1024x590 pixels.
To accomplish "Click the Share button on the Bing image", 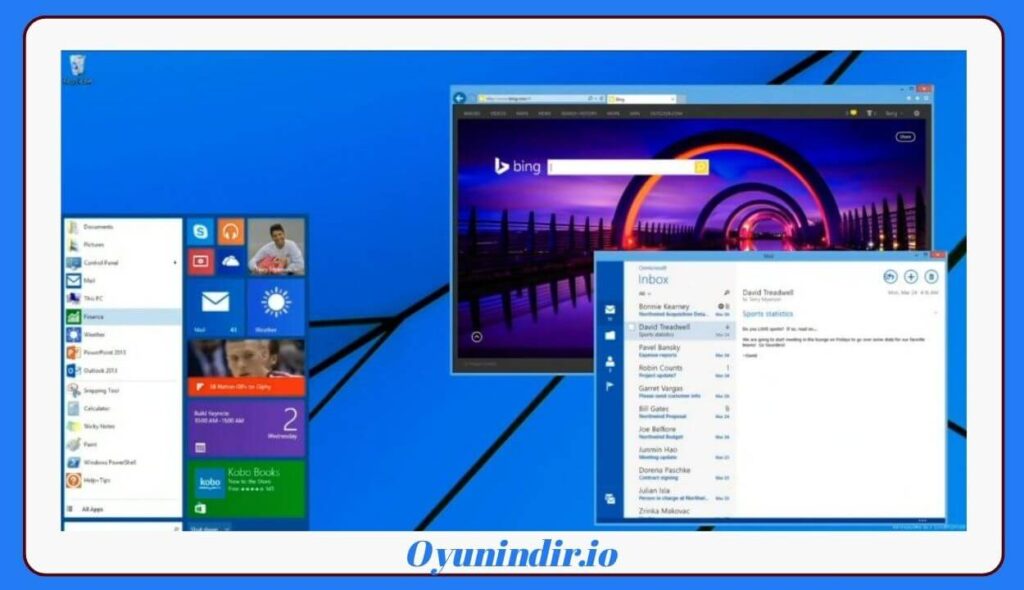I will [905, 137].
